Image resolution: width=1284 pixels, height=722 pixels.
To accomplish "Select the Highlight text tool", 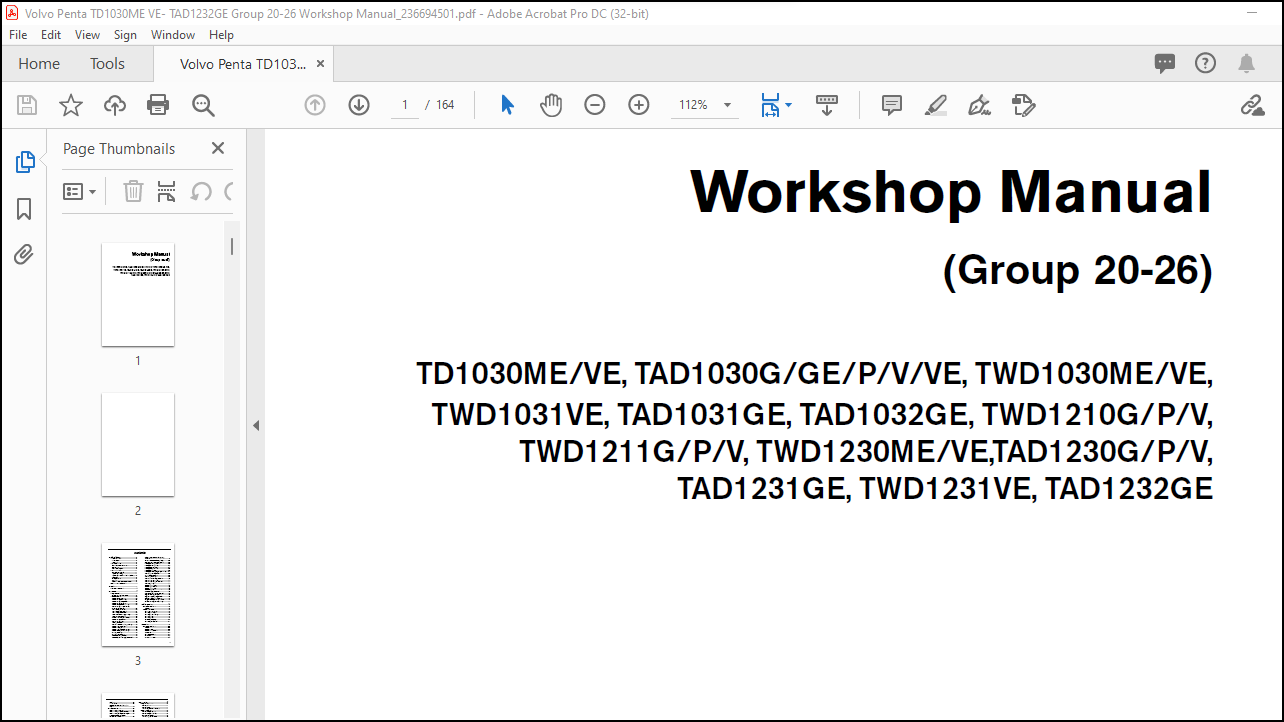I will [936, 105].
